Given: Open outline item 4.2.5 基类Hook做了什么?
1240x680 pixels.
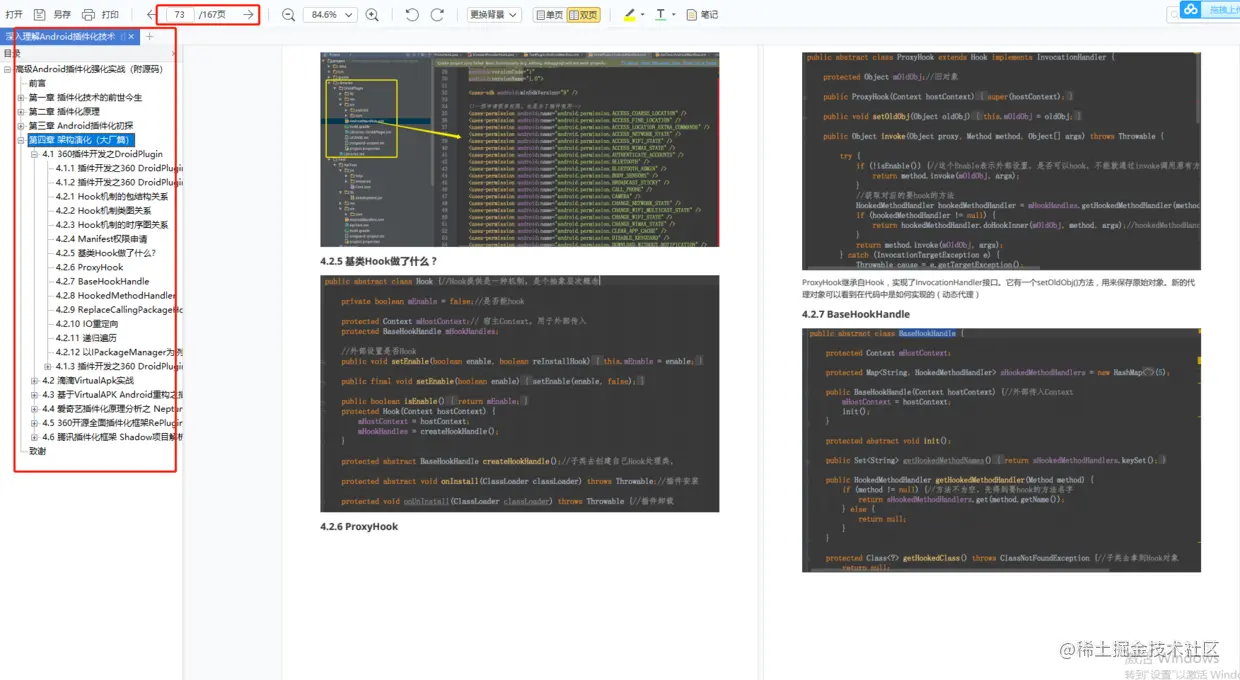Looking at the screenshot, I should 106,253.
